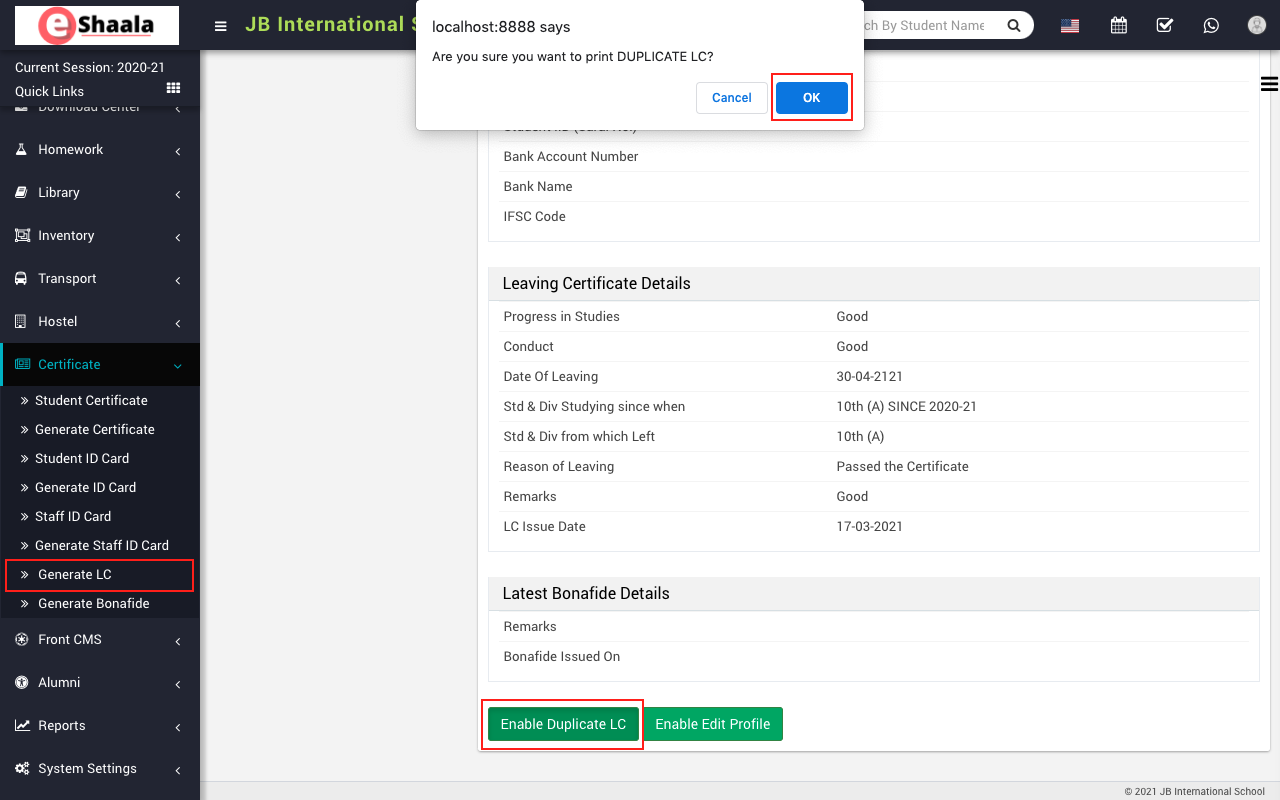Click the eShaala logo
The height and width of the screenshot is (800, 1280).
[97, 26]
